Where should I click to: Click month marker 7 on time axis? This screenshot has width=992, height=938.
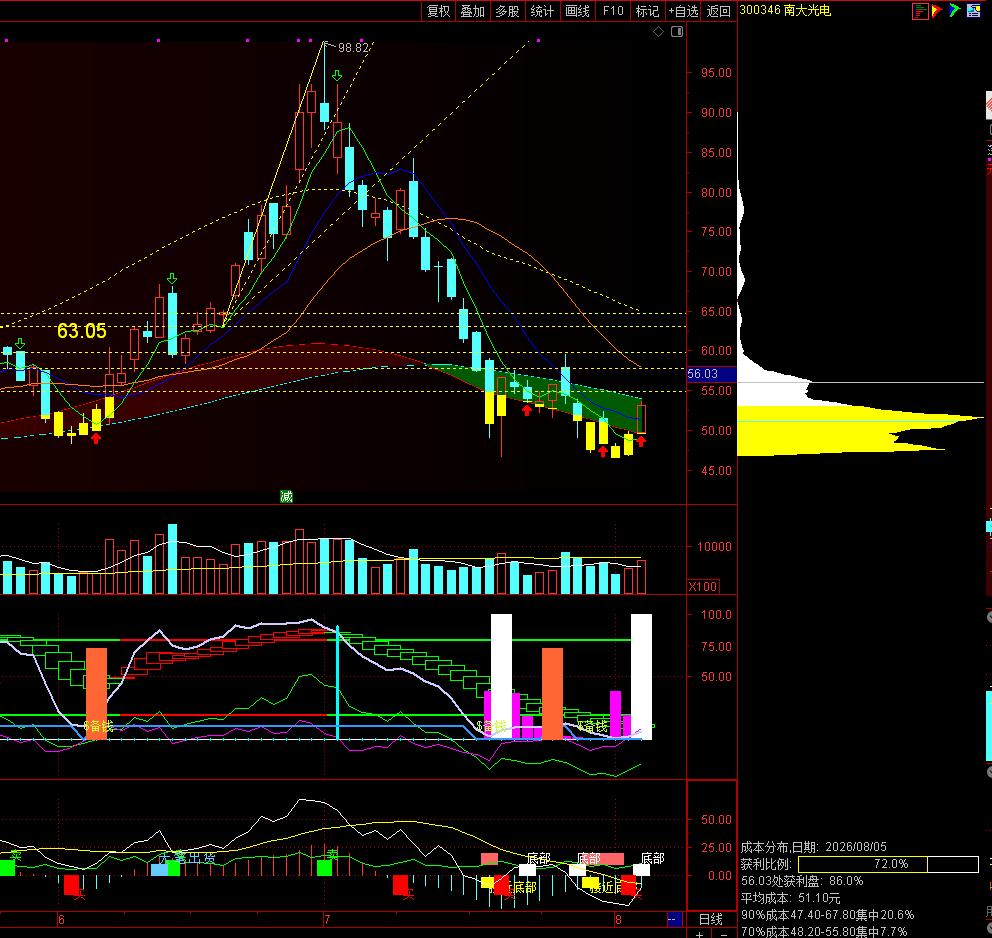[327, 920]
